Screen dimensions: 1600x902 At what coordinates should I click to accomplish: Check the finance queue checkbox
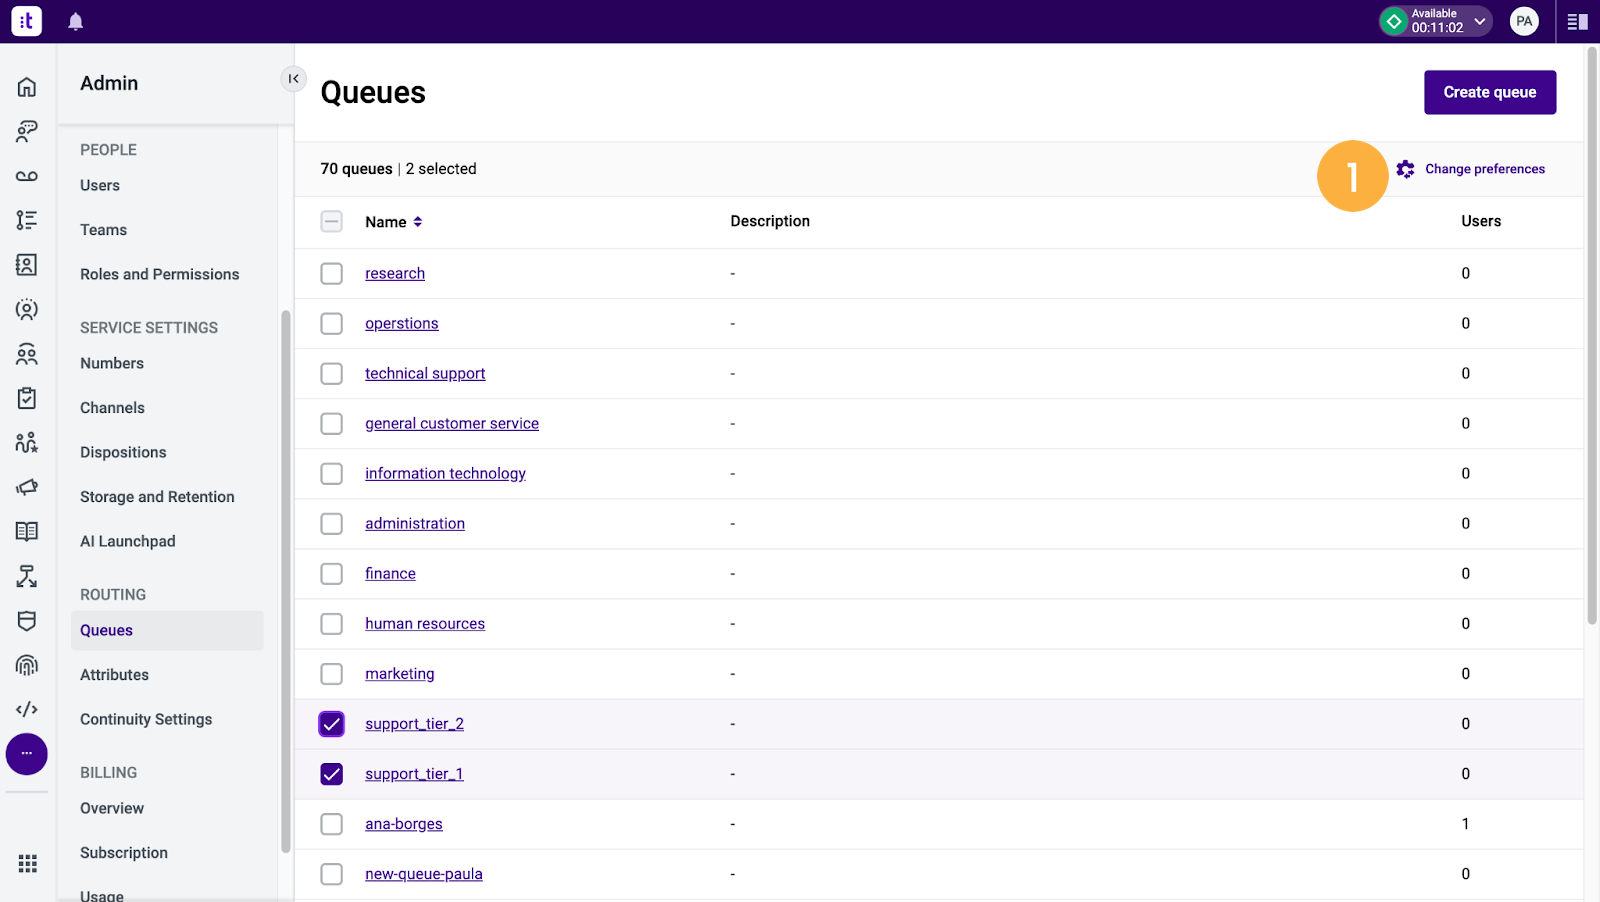tap(332, 574)
